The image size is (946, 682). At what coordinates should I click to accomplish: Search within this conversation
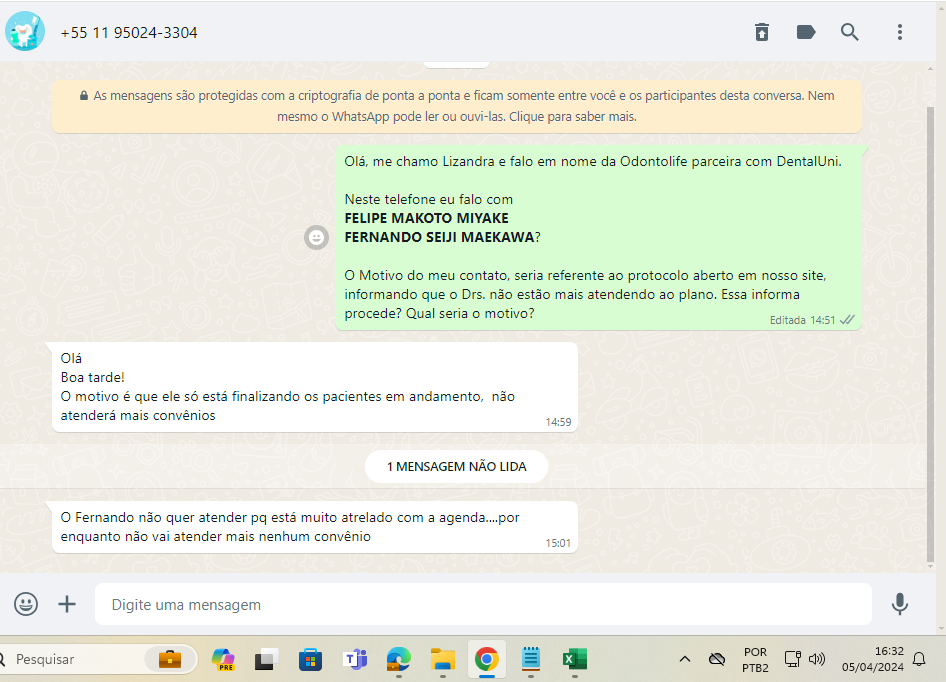coord(850,32)
